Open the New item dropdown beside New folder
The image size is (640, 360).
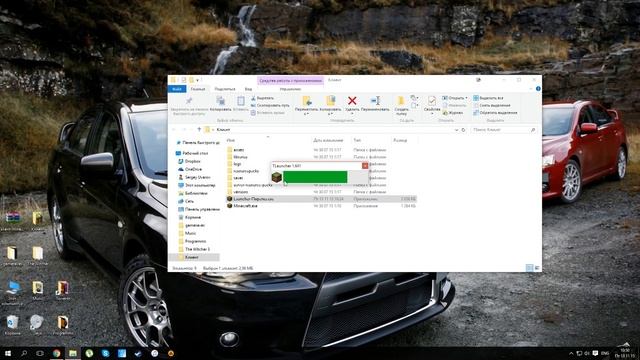[414, 98]
